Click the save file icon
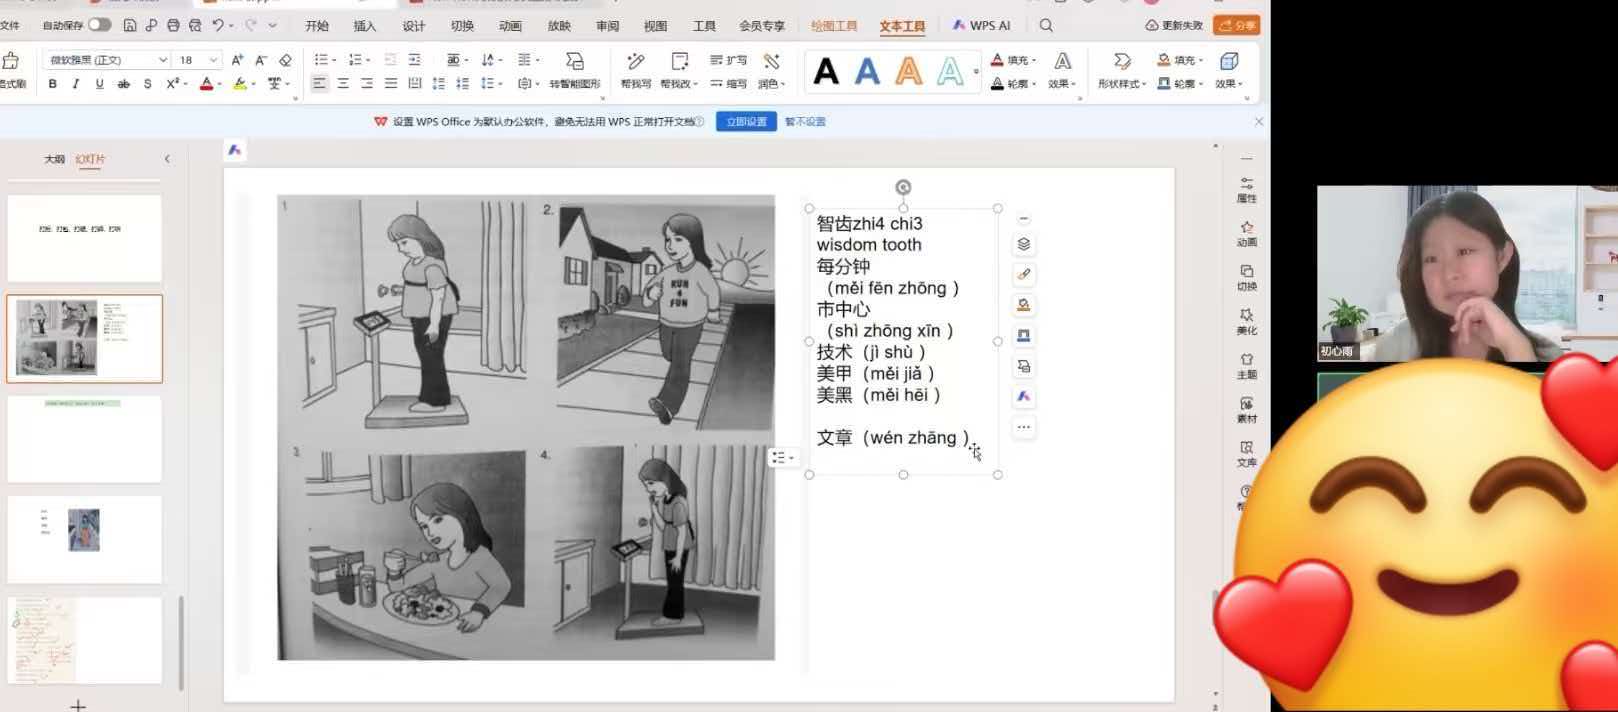 point(130,25)
